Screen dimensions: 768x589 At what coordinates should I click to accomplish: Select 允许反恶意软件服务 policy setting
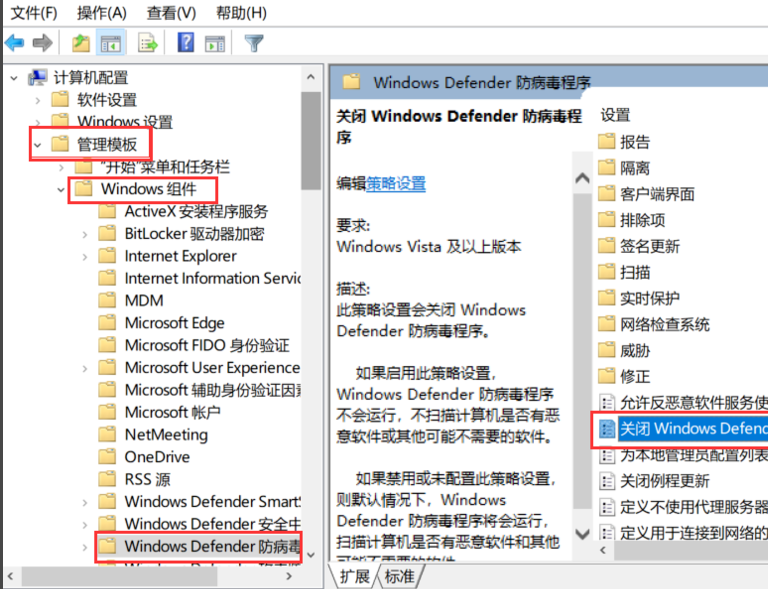click(694, 402)
